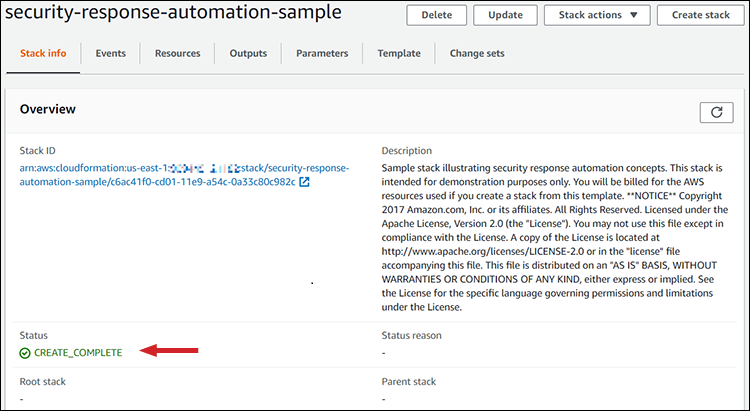
Task: Click the Delete button
Action: pos(437,15)
